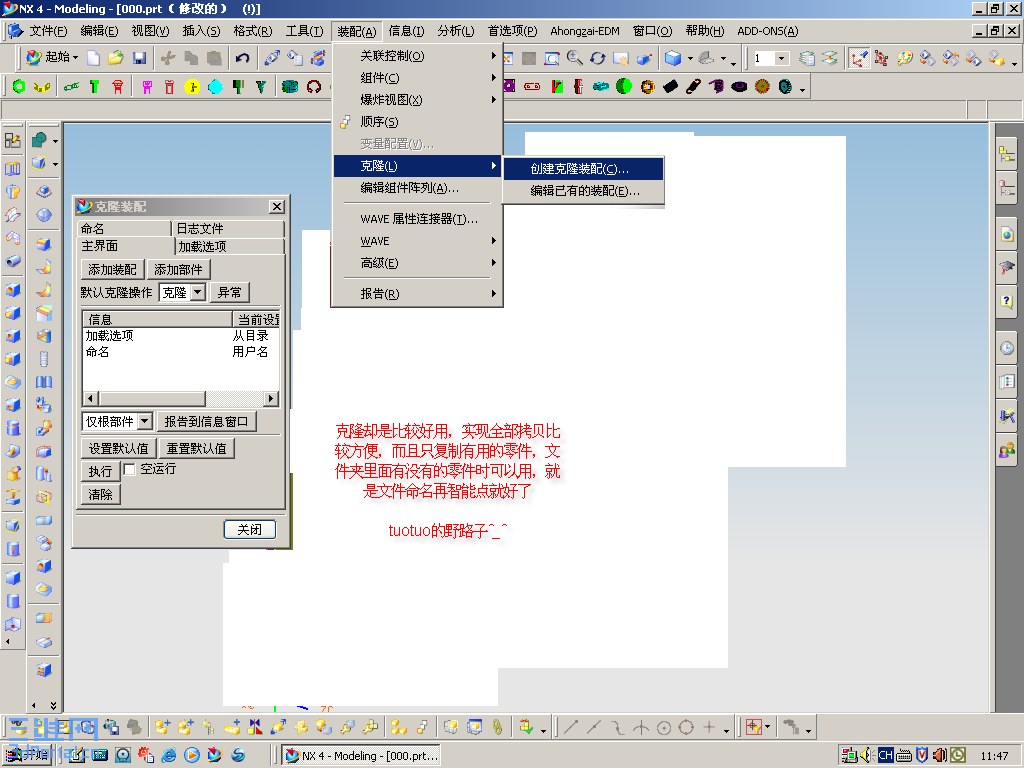Click the info list scrollbar left arrow
The image size is (1024, 768).
pos(91,398)
